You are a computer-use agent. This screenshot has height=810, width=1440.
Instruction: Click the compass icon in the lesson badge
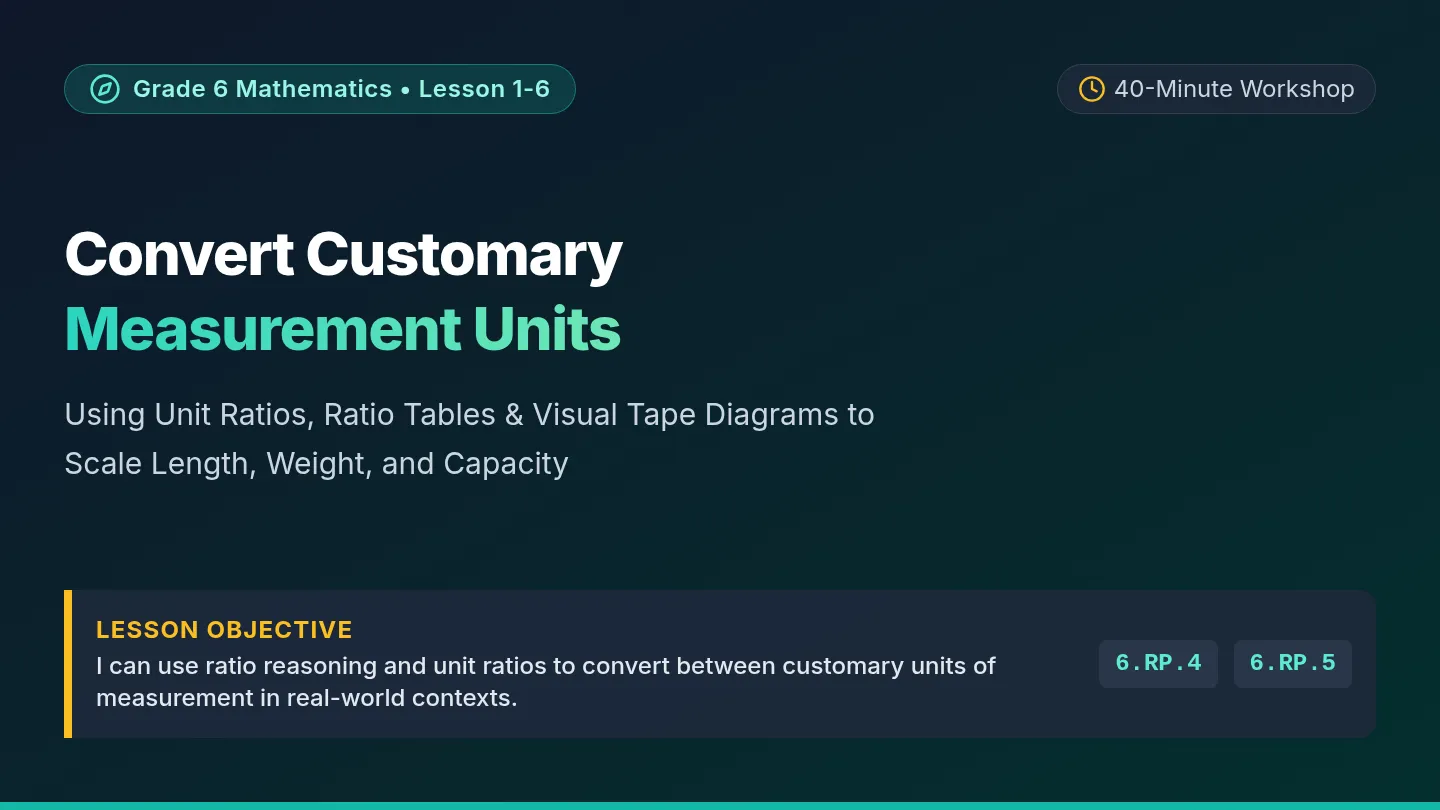click(105, 89)
